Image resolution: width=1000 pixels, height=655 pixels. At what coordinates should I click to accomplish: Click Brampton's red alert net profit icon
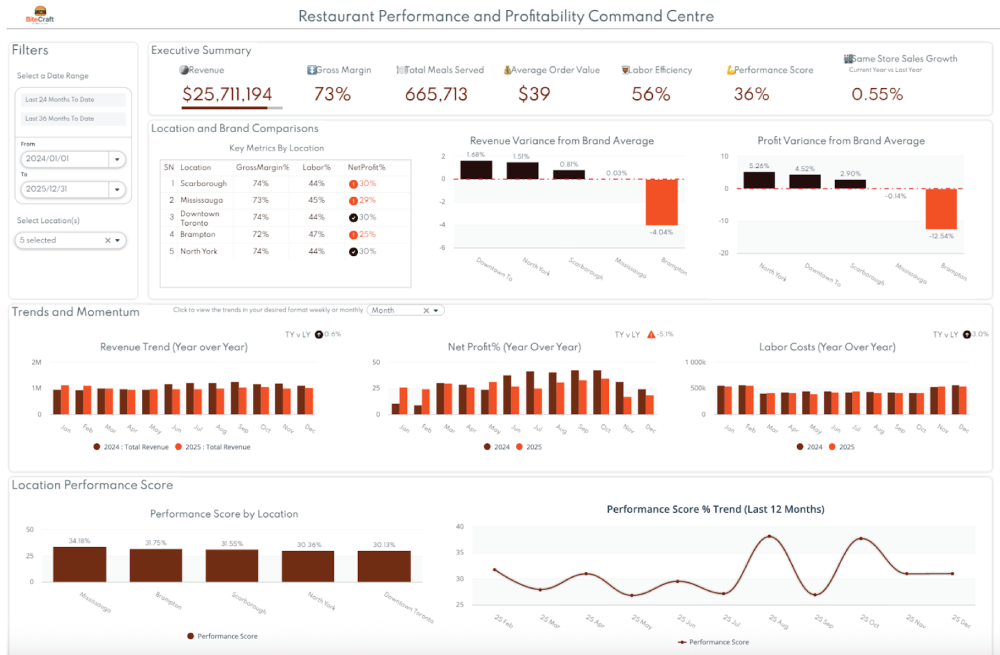coord(353,235)
